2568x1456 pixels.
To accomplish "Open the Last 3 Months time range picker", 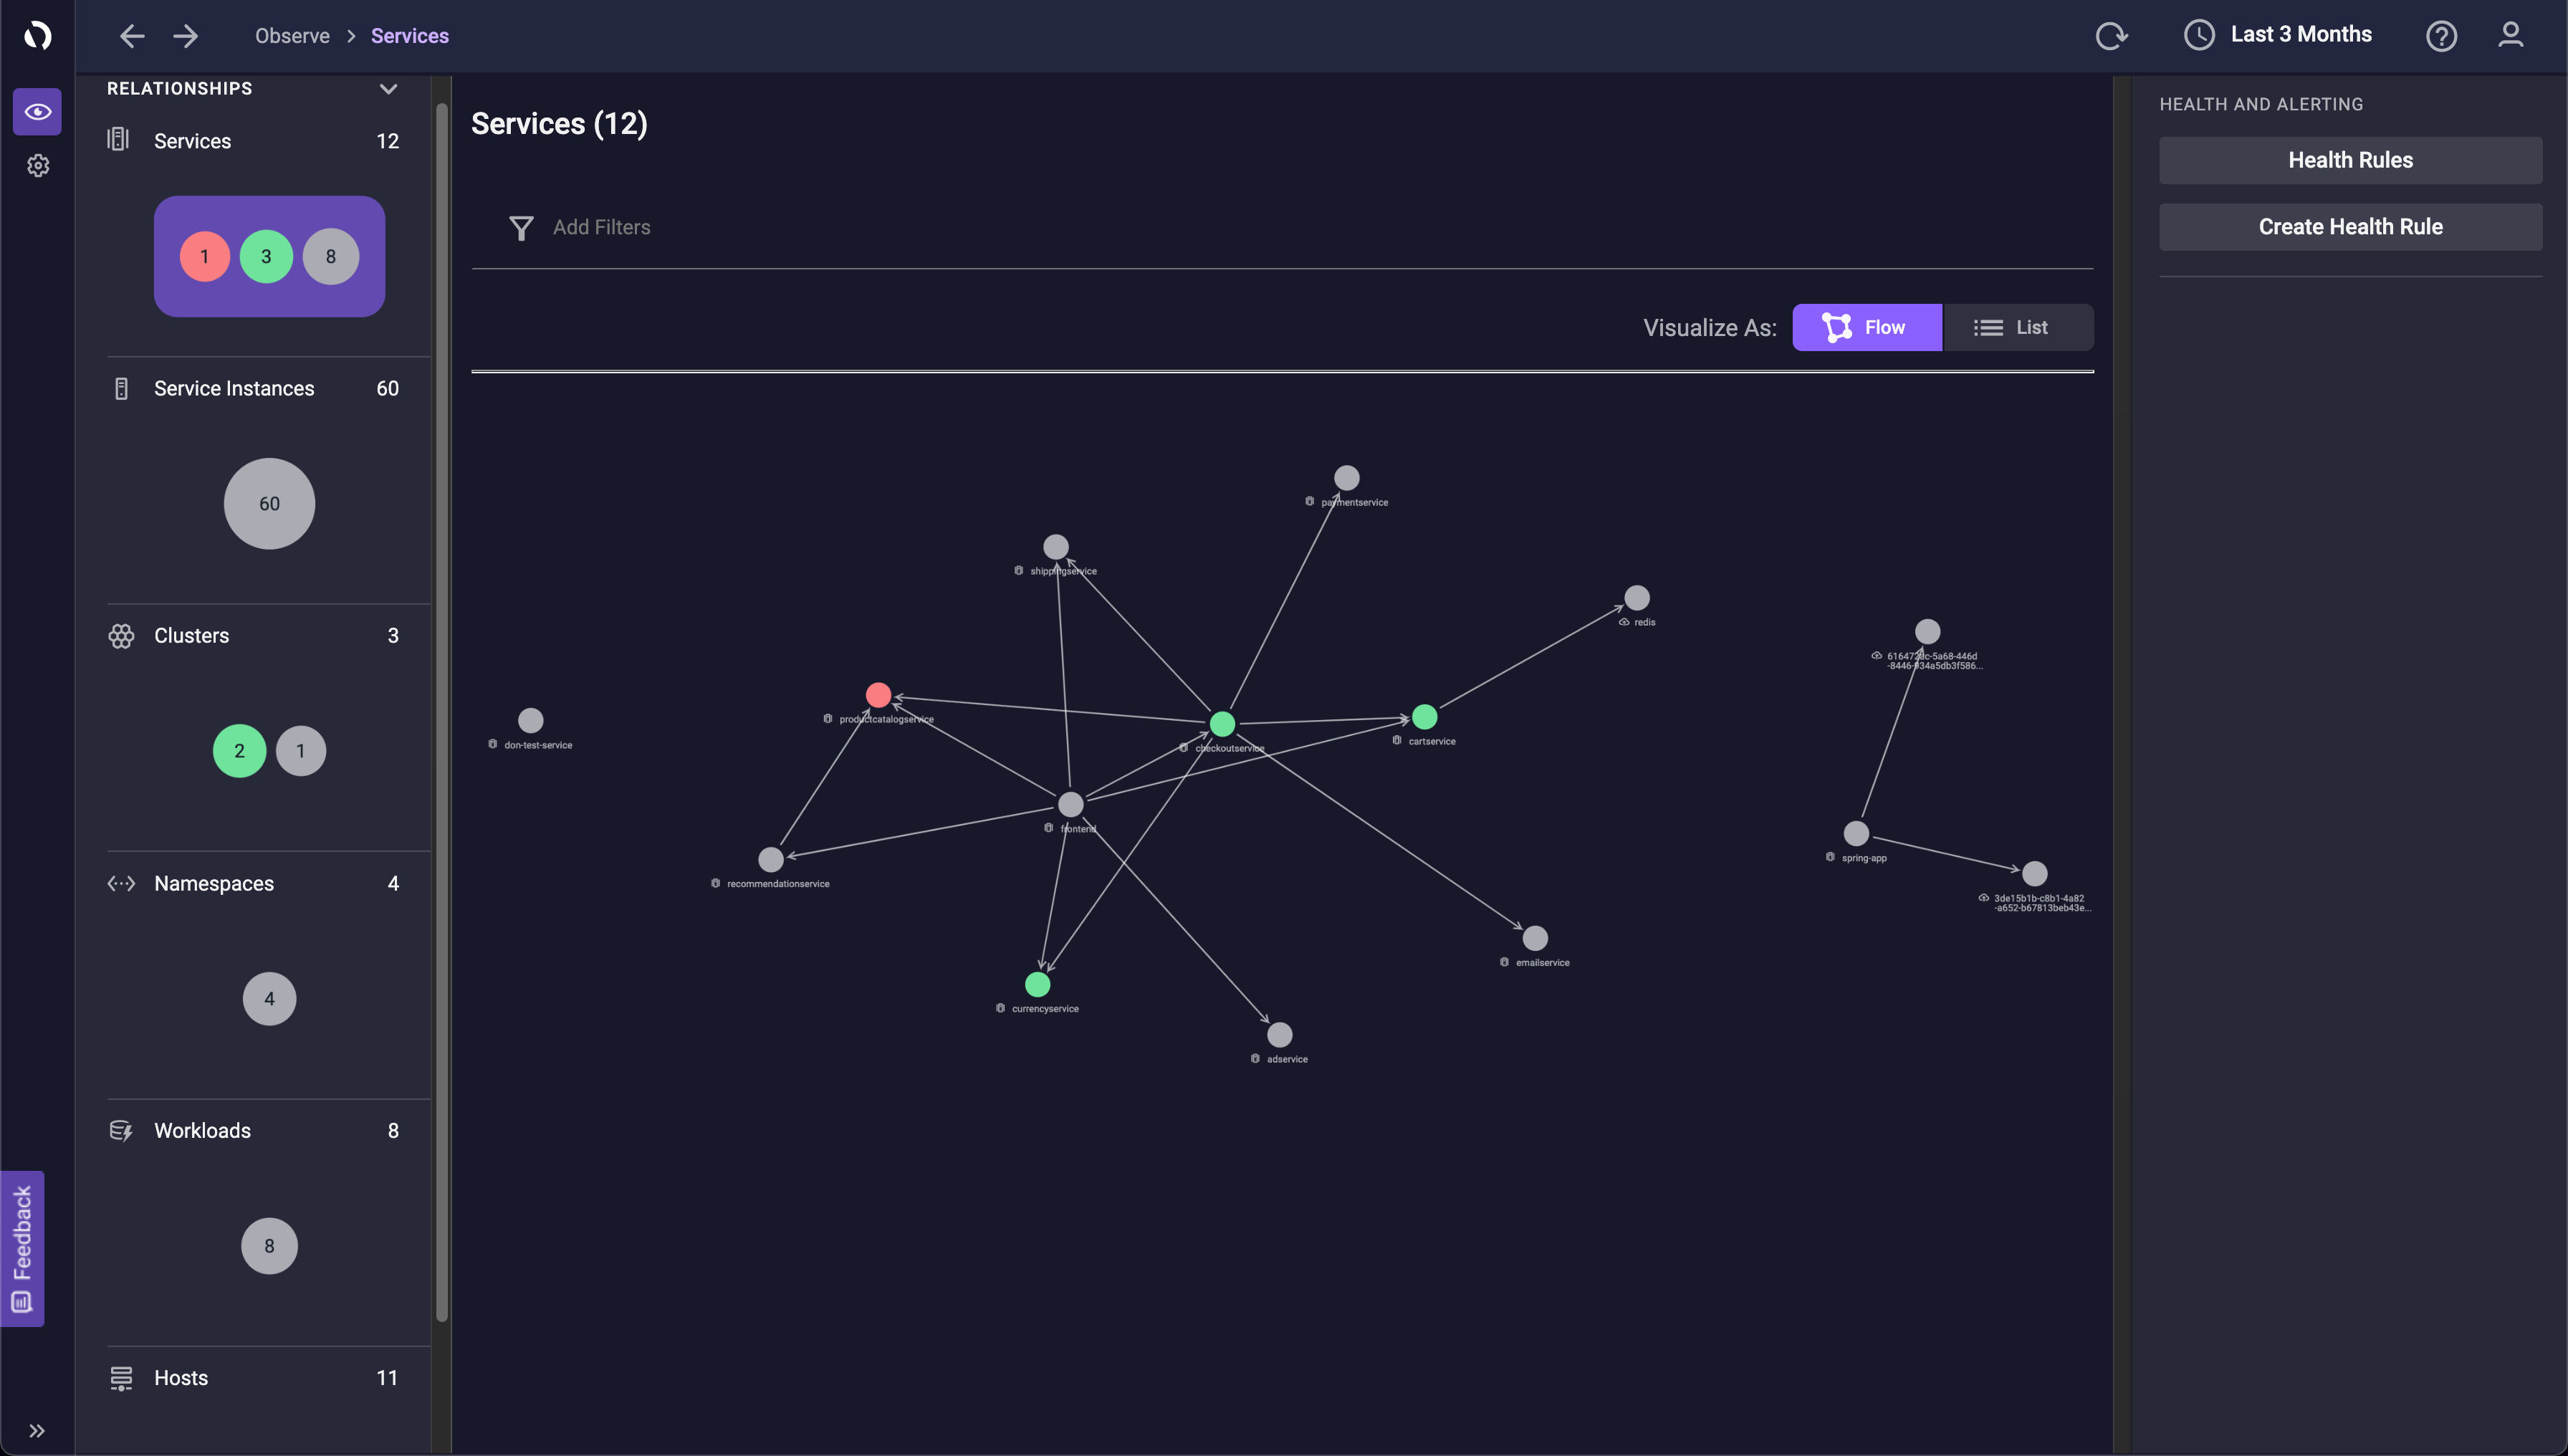I will (2278, 35).
